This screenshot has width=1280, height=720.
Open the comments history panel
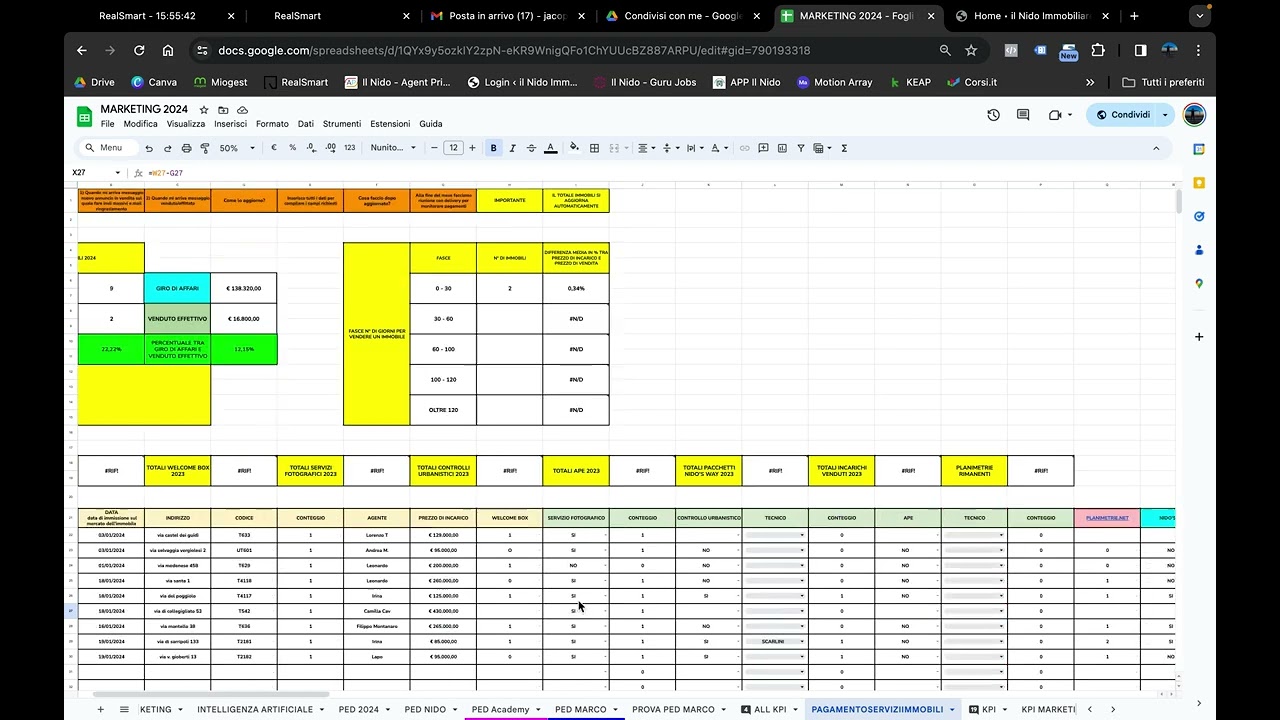click(1023, 115)
